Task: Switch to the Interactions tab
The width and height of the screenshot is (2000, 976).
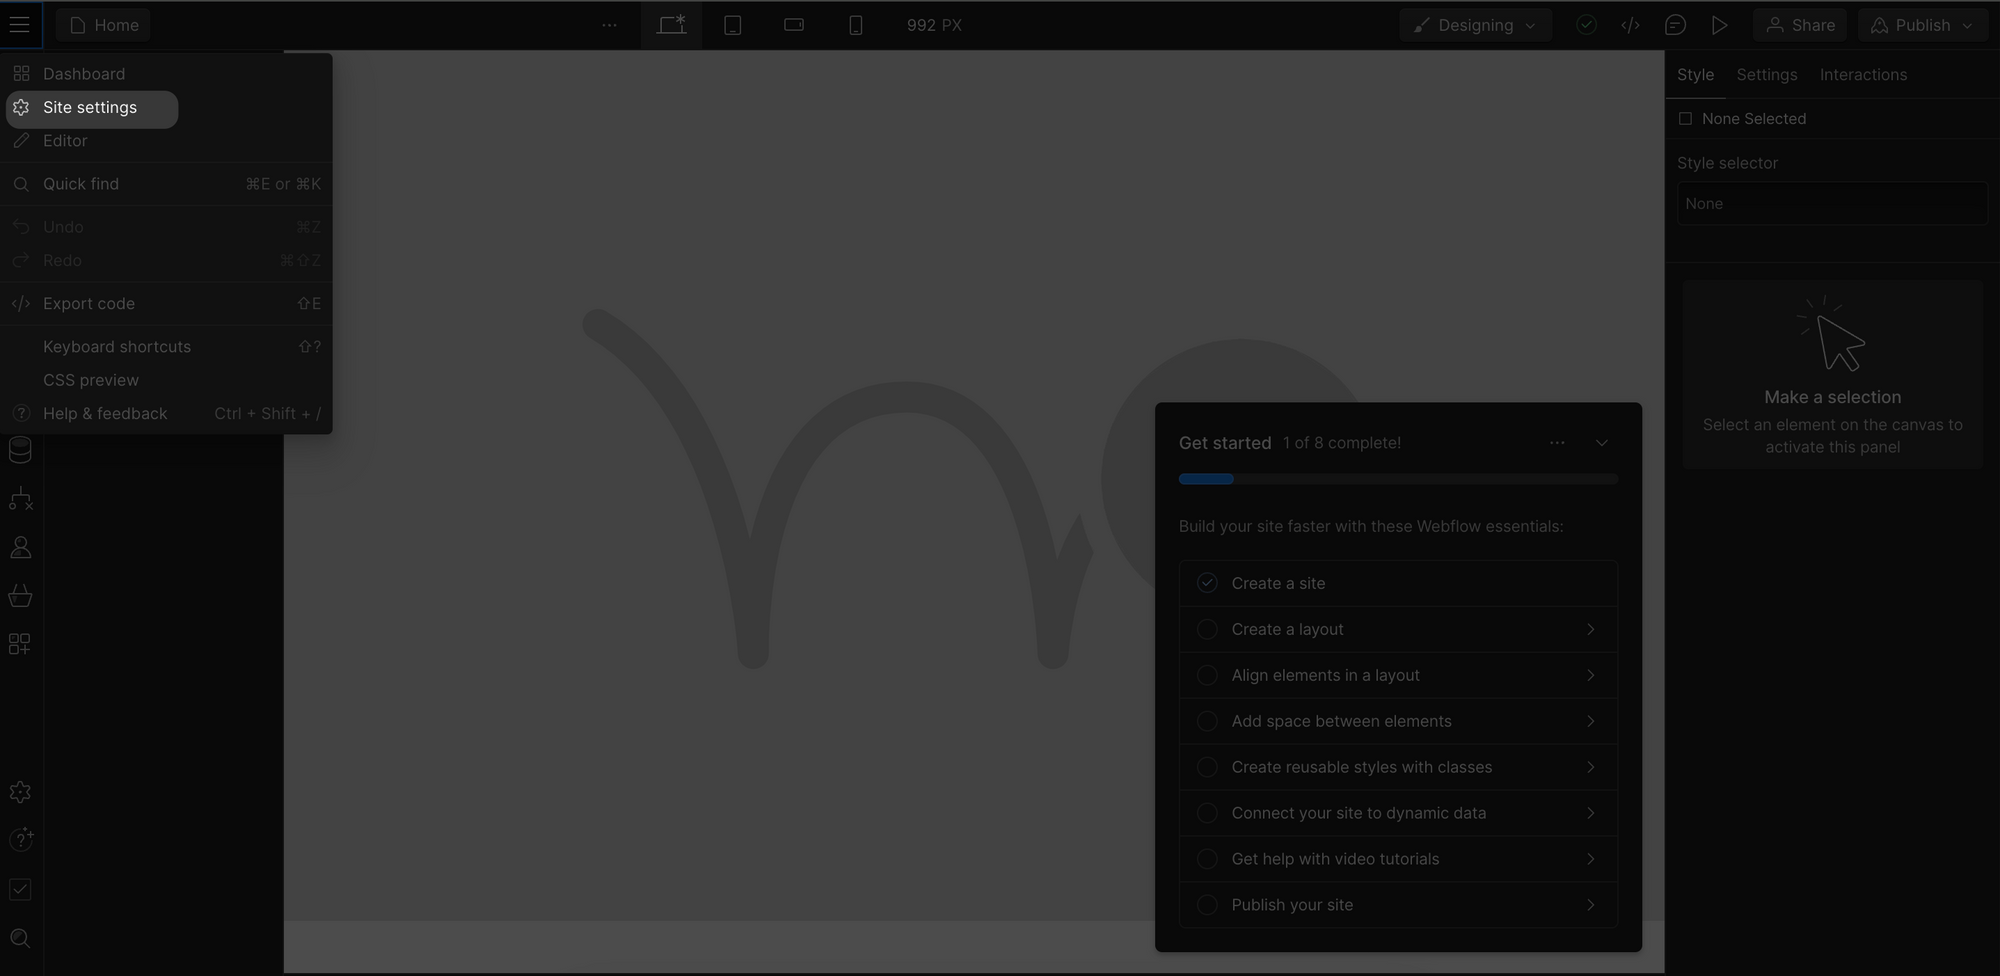Action: tap(1863, 75)
